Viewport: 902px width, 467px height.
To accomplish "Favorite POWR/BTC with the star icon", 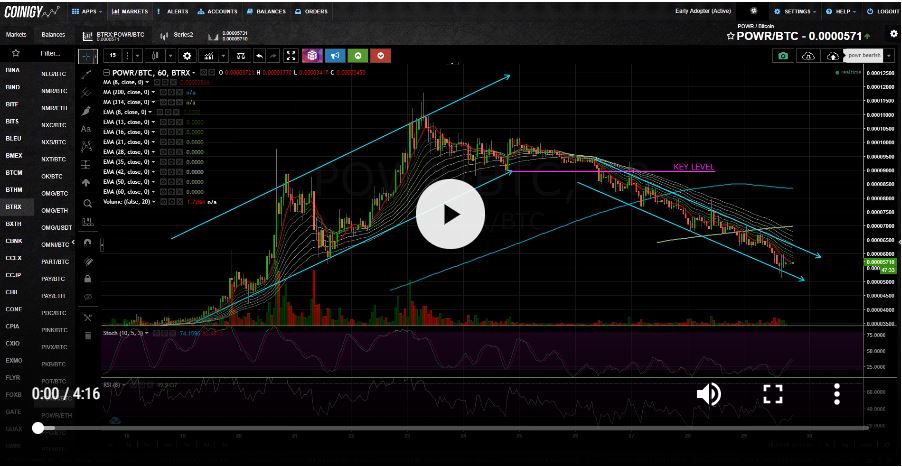I will pyautogui.click(x=731, y=36).
